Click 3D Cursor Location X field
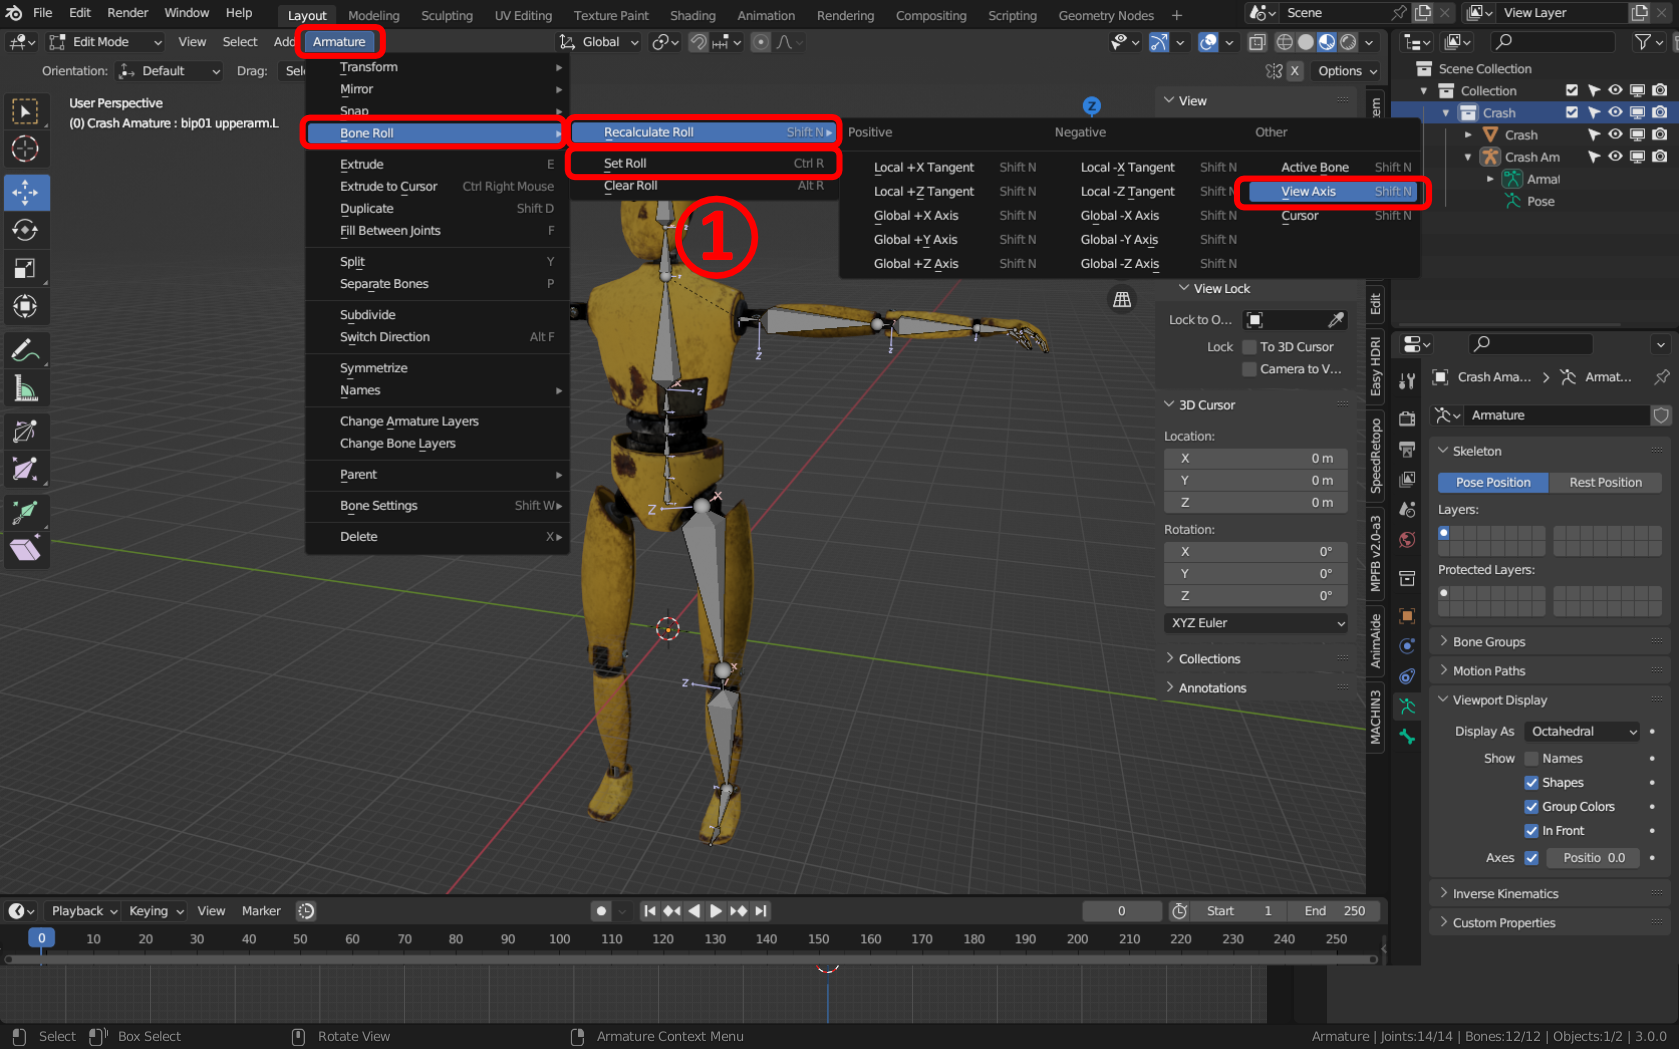The height and width of the screenshot is (1049, 1679). pyautogui.click(x=1256, y=458)
